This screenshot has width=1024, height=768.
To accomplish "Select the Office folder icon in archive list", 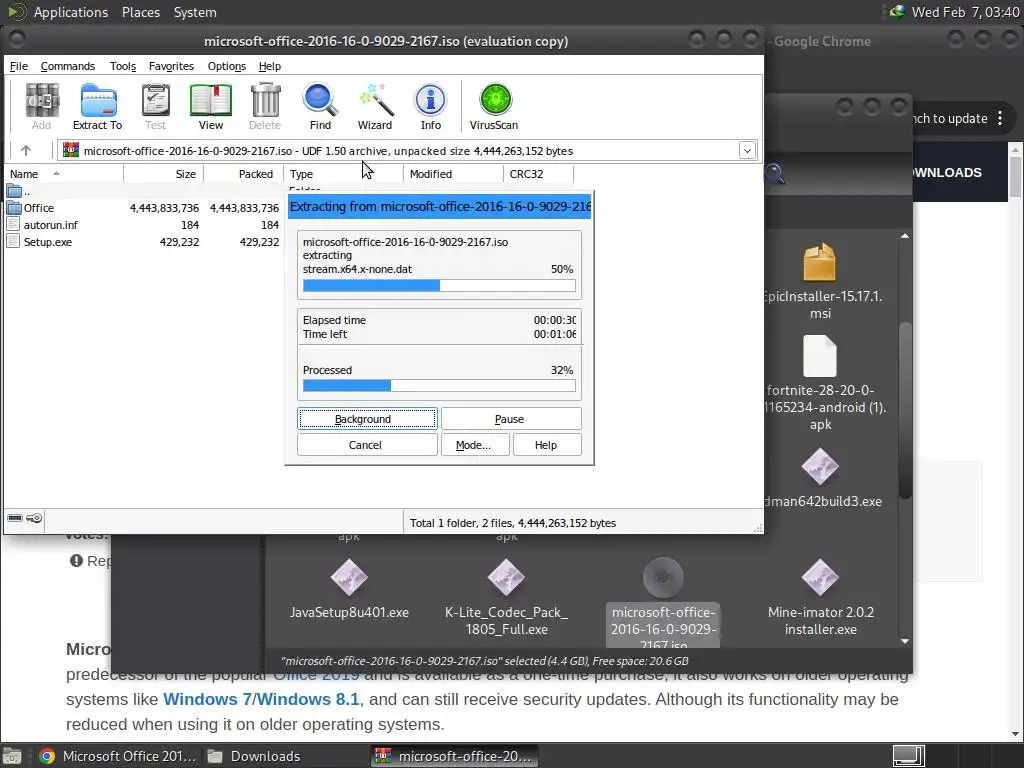I will pyautogui.click(x=14, y=208).
